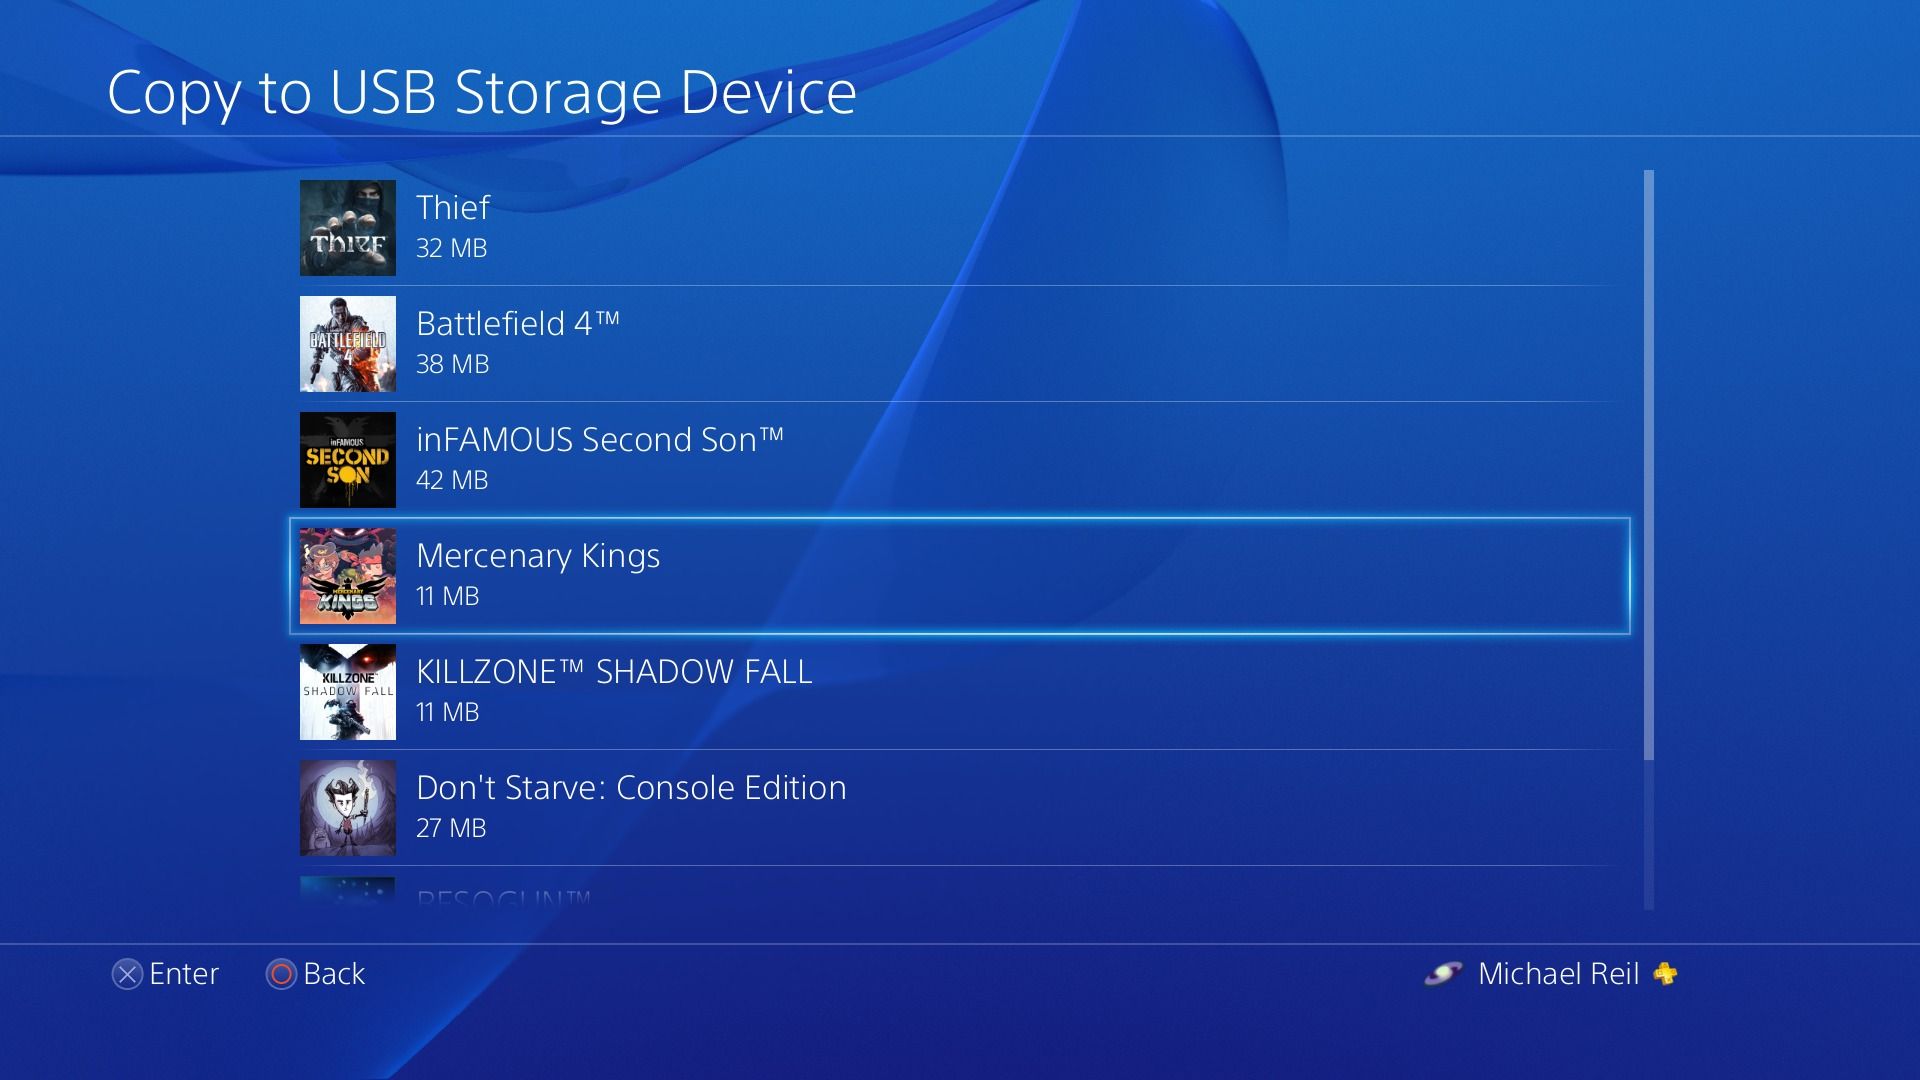The width and height of the screenshot is (1920, 1080).
Task: Click the PlayStation Plus icon beside Michael Reil
Action: point(1663,974)
